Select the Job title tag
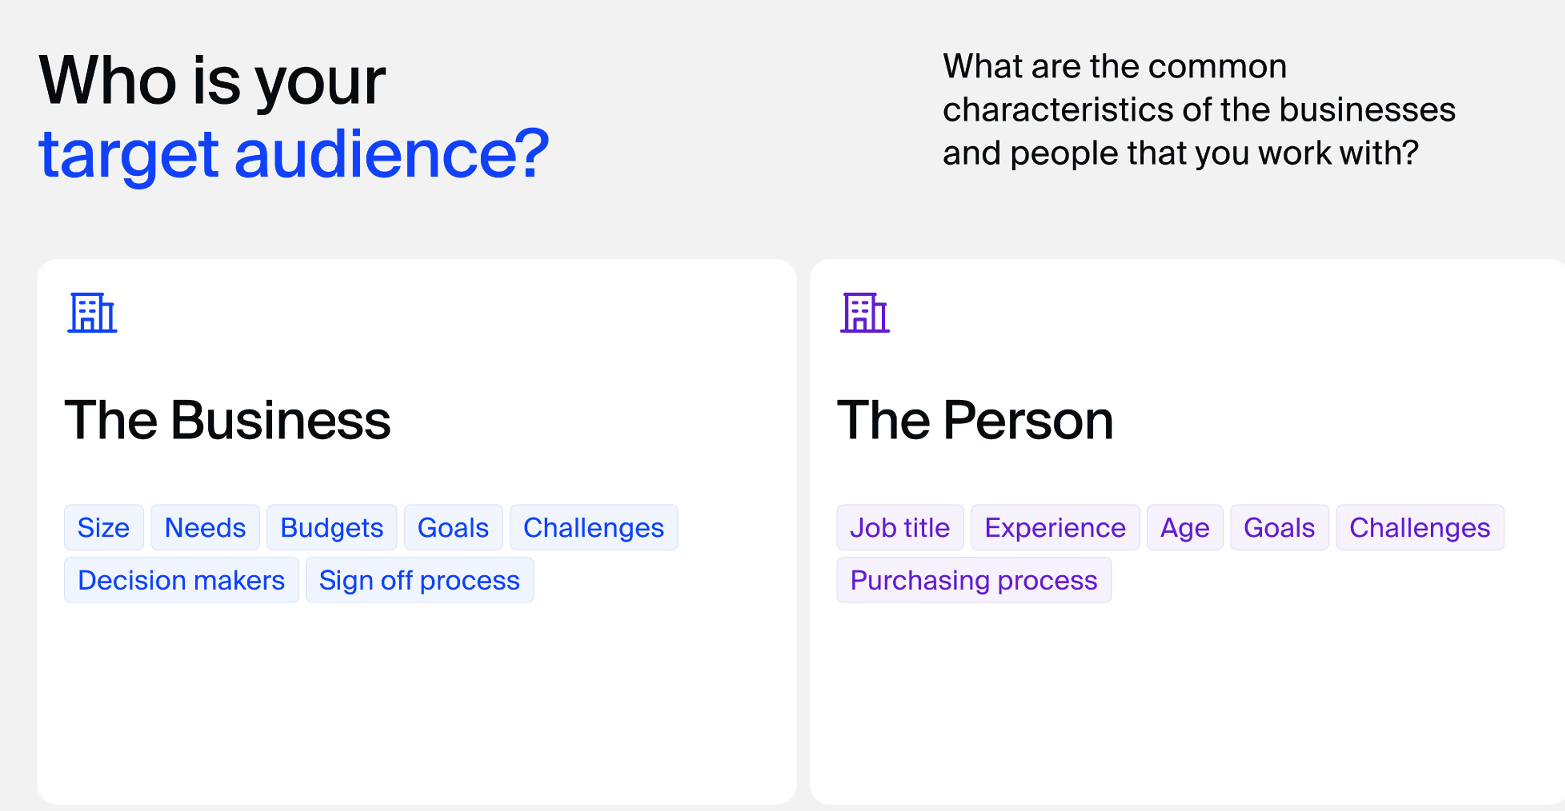The image size is (1565, 811). pos(900,528)
